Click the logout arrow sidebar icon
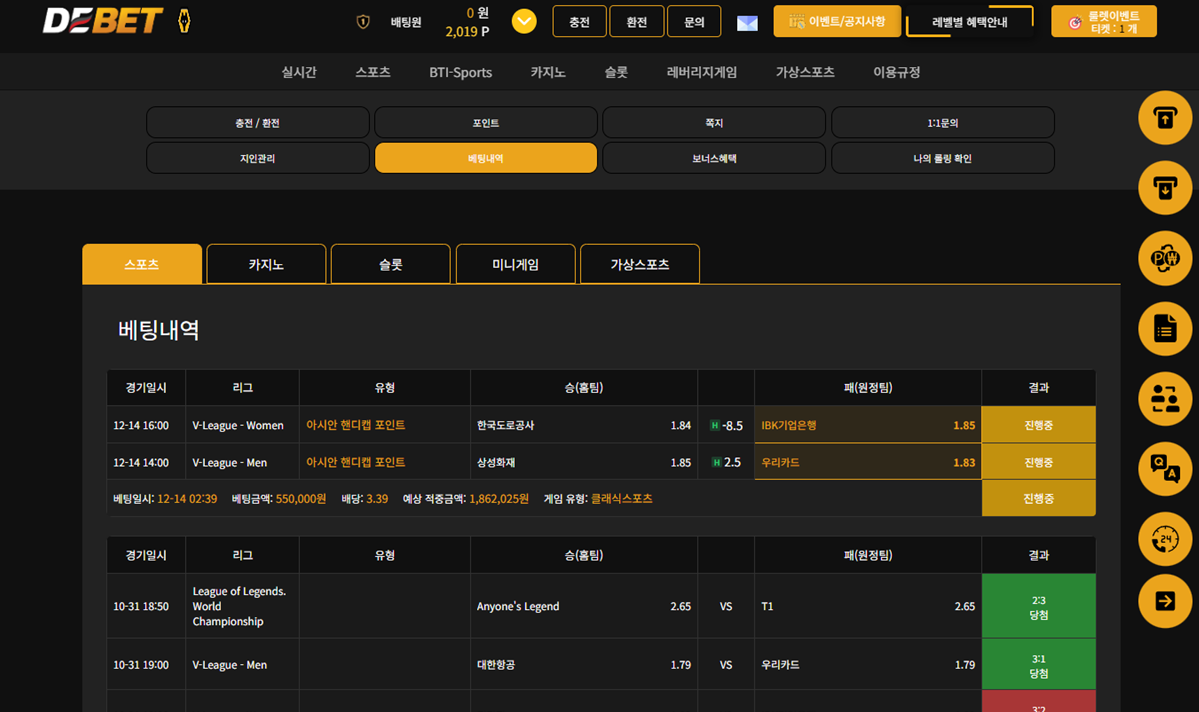Screen dimensions: 1199x712 [x=1165, y=601]
